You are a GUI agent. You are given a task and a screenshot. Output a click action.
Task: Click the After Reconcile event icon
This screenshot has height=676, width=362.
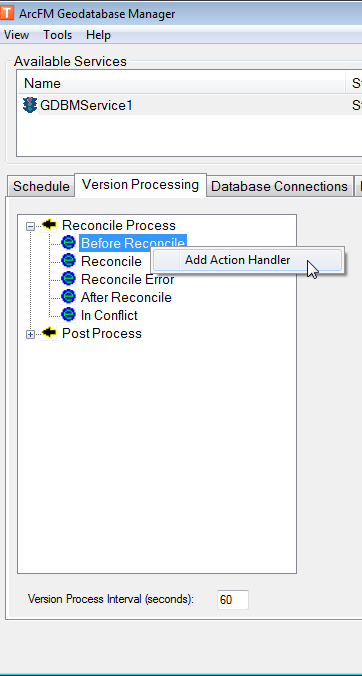[68, 297]
